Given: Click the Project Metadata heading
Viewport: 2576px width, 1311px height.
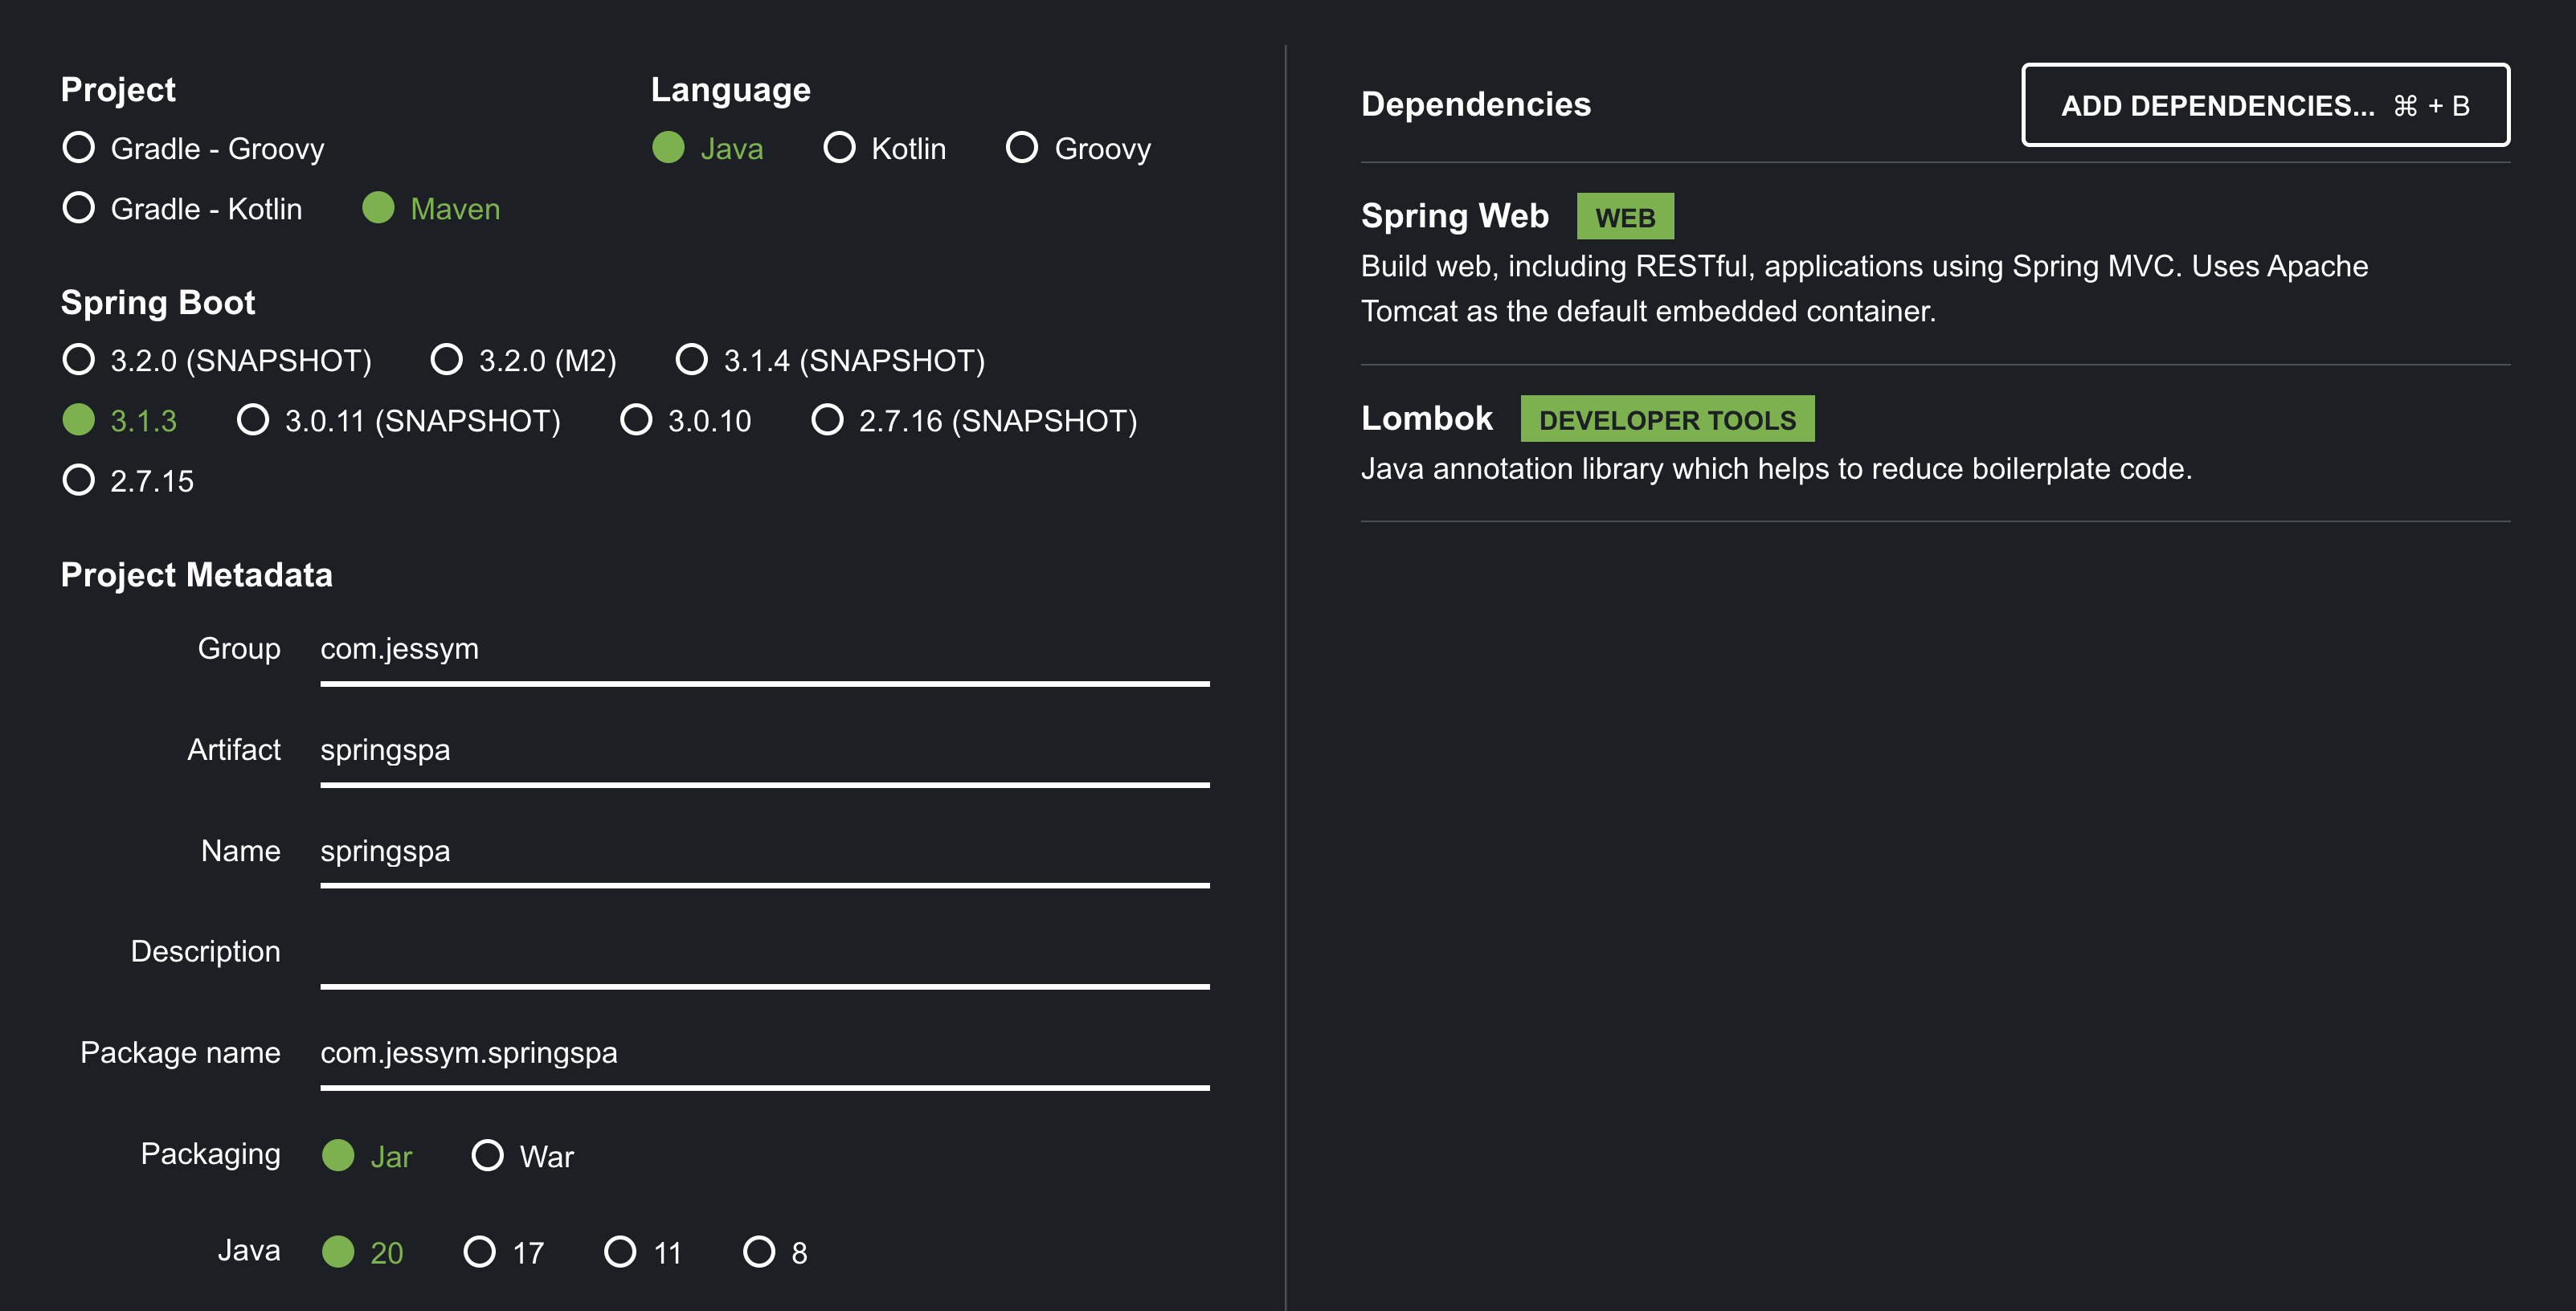Looking at the screenshot, I should [197, 575].
